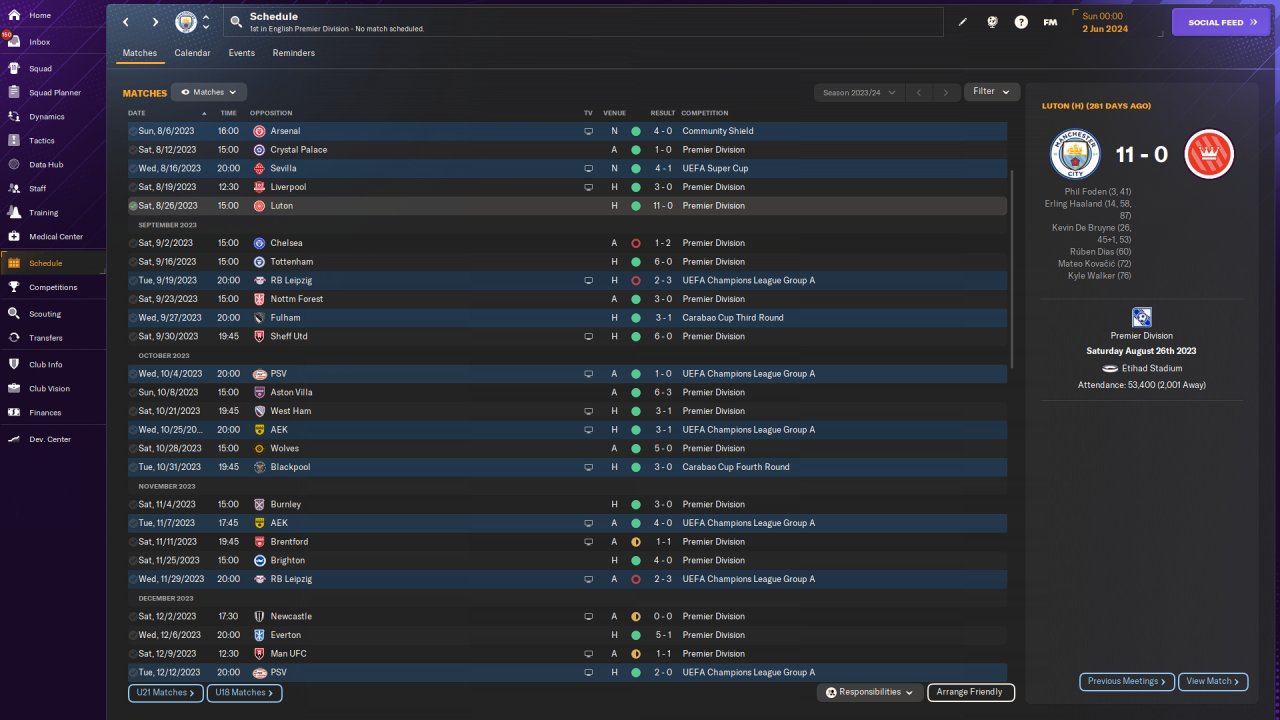Toggle selection circle for Nottm Forest row
1280x720 pixels.
[133, 299]
